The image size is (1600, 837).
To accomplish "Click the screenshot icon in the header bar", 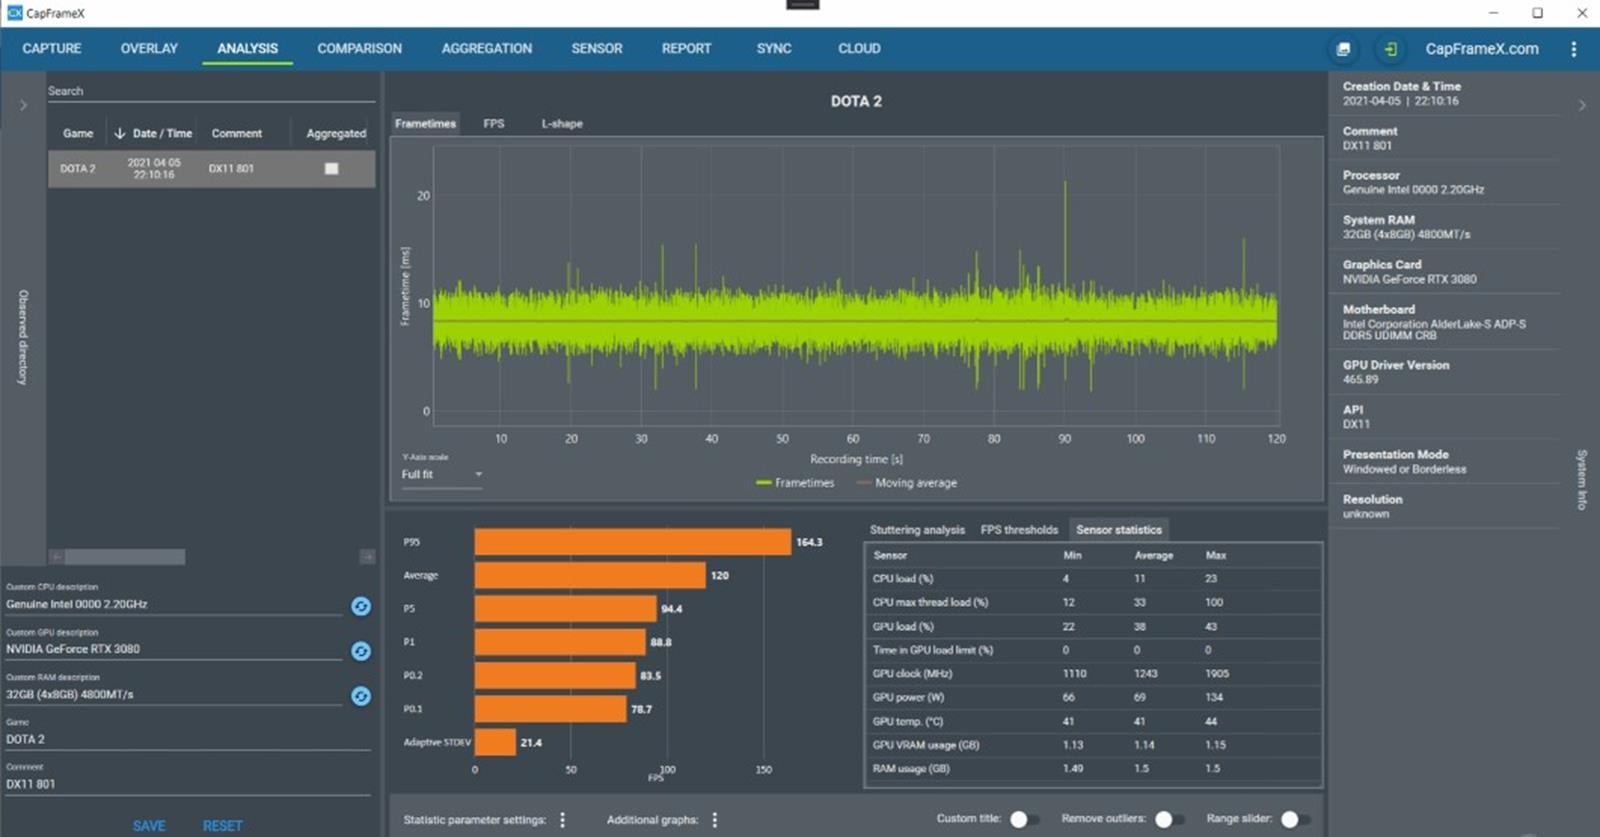I will pos(1343,49).
